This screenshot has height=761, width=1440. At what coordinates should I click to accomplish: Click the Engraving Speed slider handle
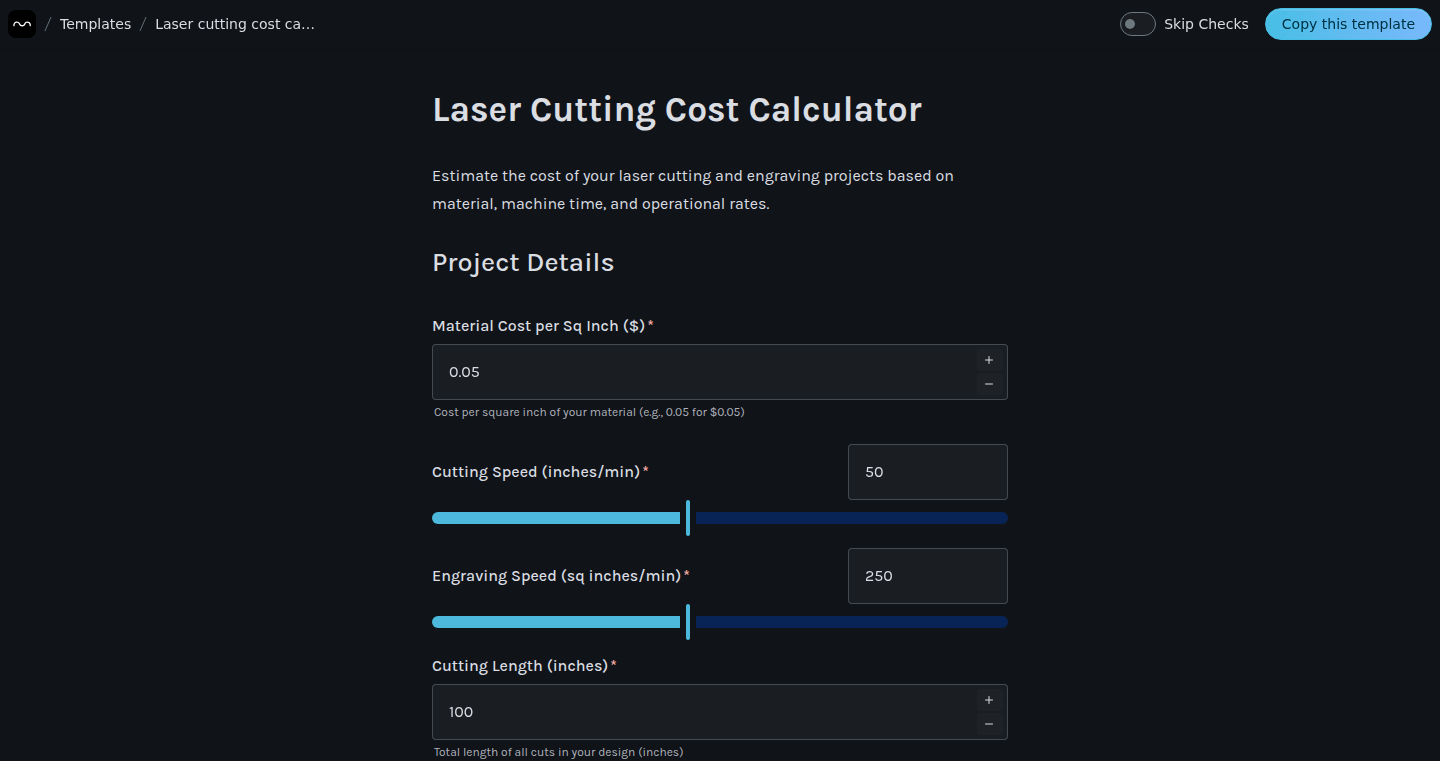(x=688, y=622)
